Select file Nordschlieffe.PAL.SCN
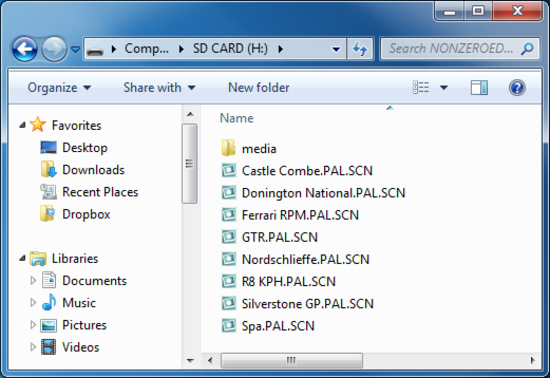Viewport: 550px width, 378px height. (x=306, y=259)
